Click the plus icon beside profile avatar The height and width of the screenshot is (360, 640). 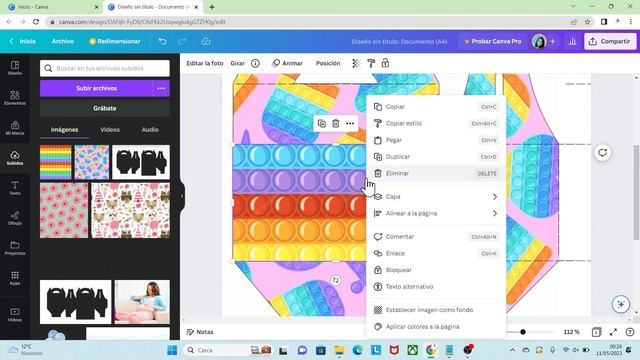(x=553, y=41)
